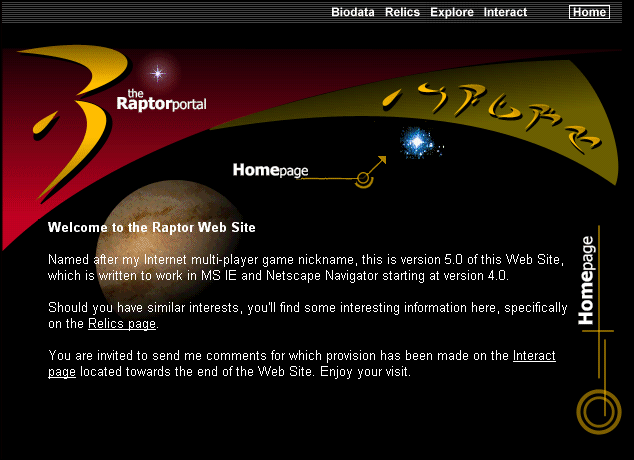Follow the 'Interact page' link

(x=534, y=356)
